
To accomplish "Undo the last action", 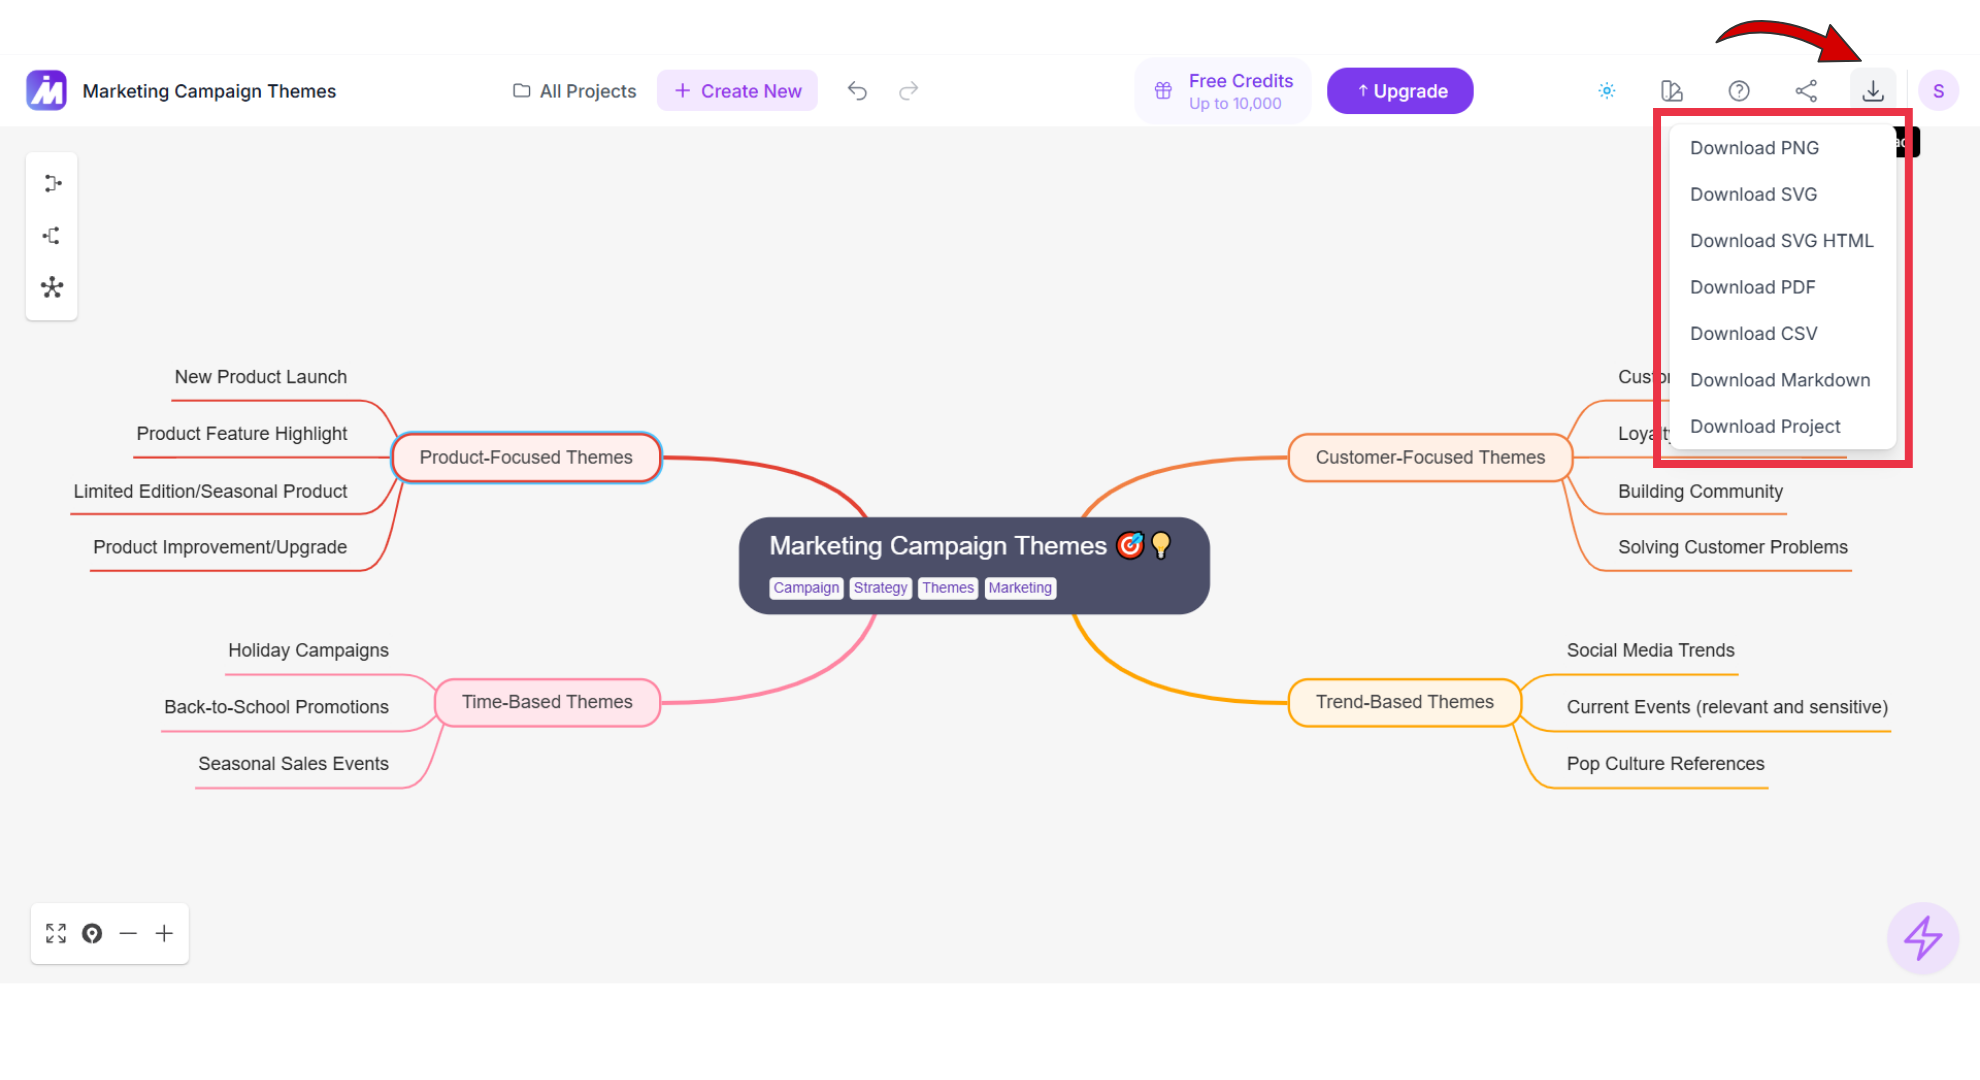I will pos(857,91).
